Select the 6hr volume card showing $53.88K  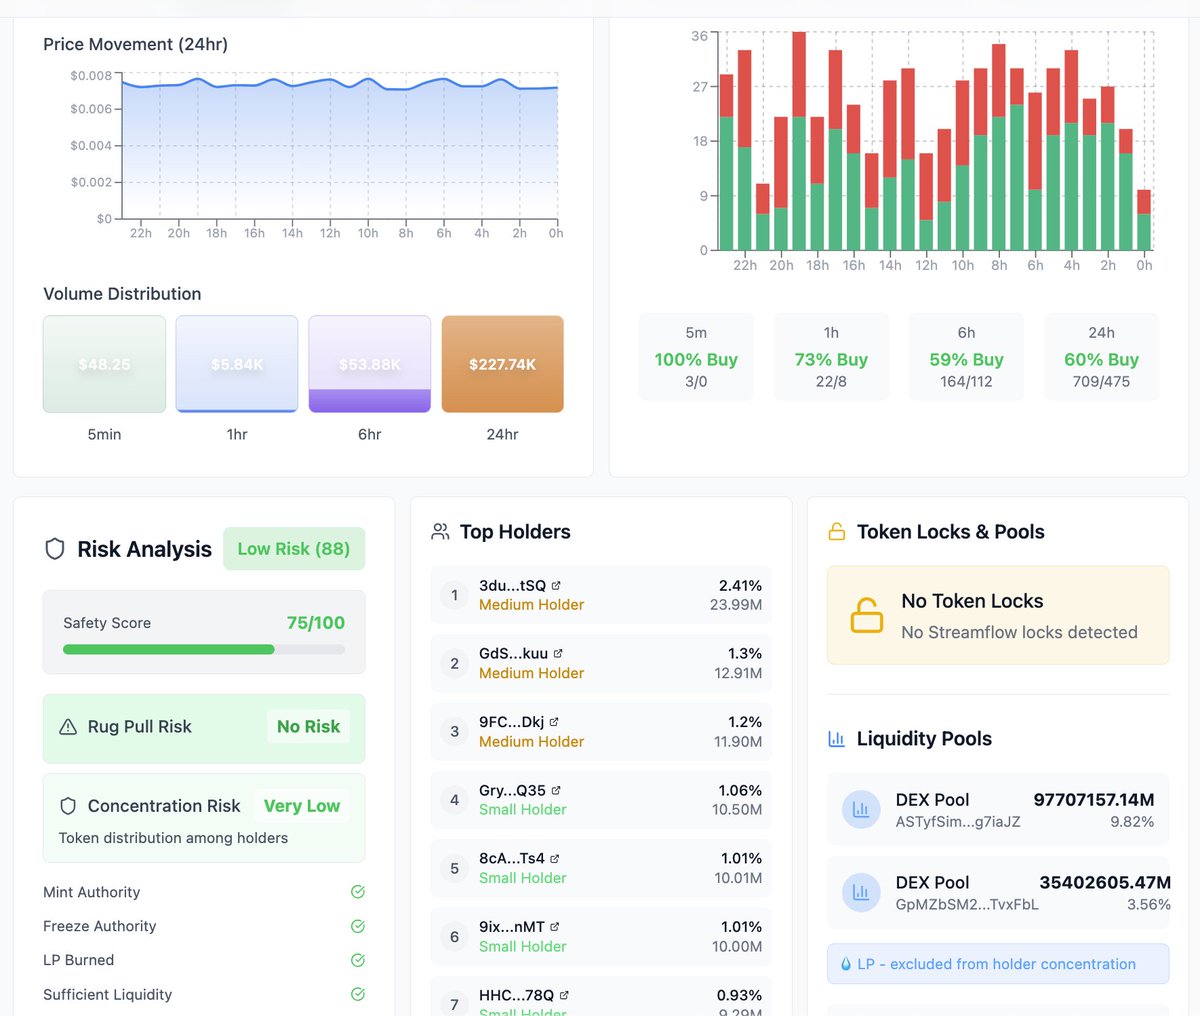(370, 364)
